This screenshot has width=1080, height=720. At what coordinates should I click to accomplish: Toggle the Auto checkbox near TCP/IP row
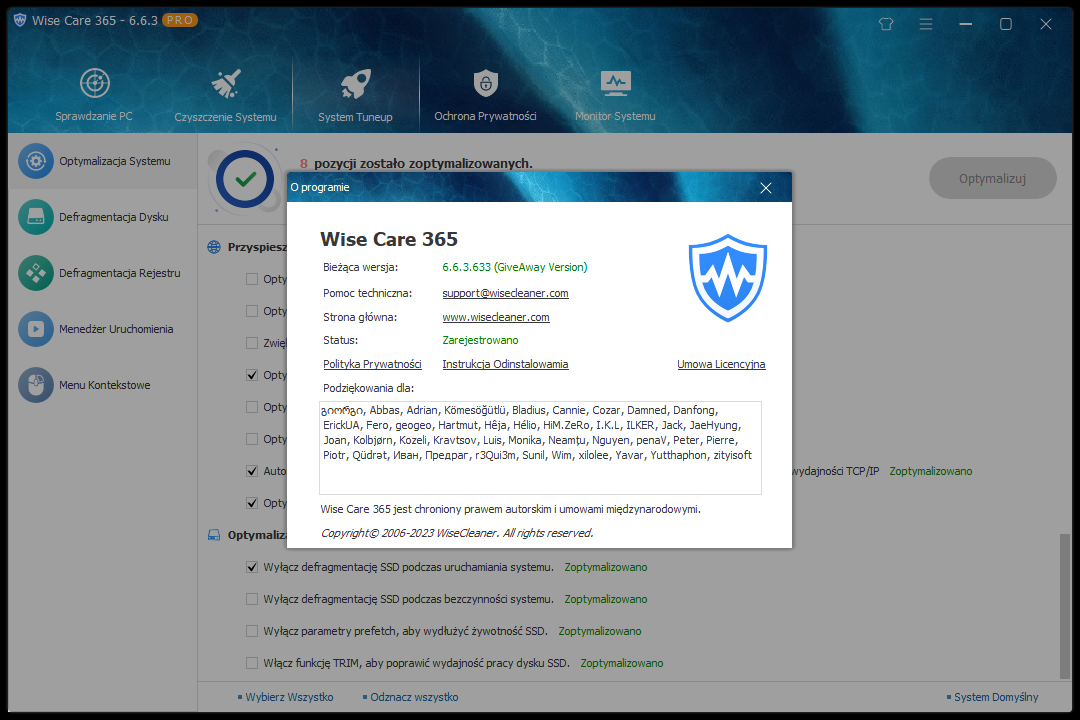252,471
